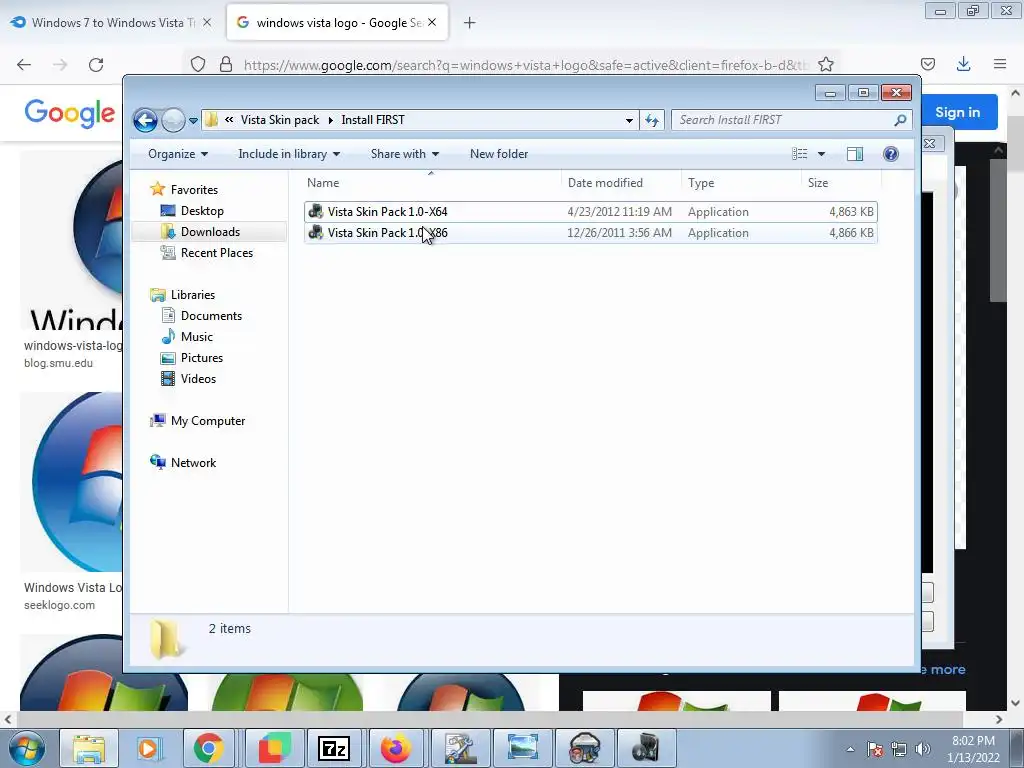The image size is (1024, 768).
Task: Open the Firefox hamburger menu
Action: (x=999, y=64)
